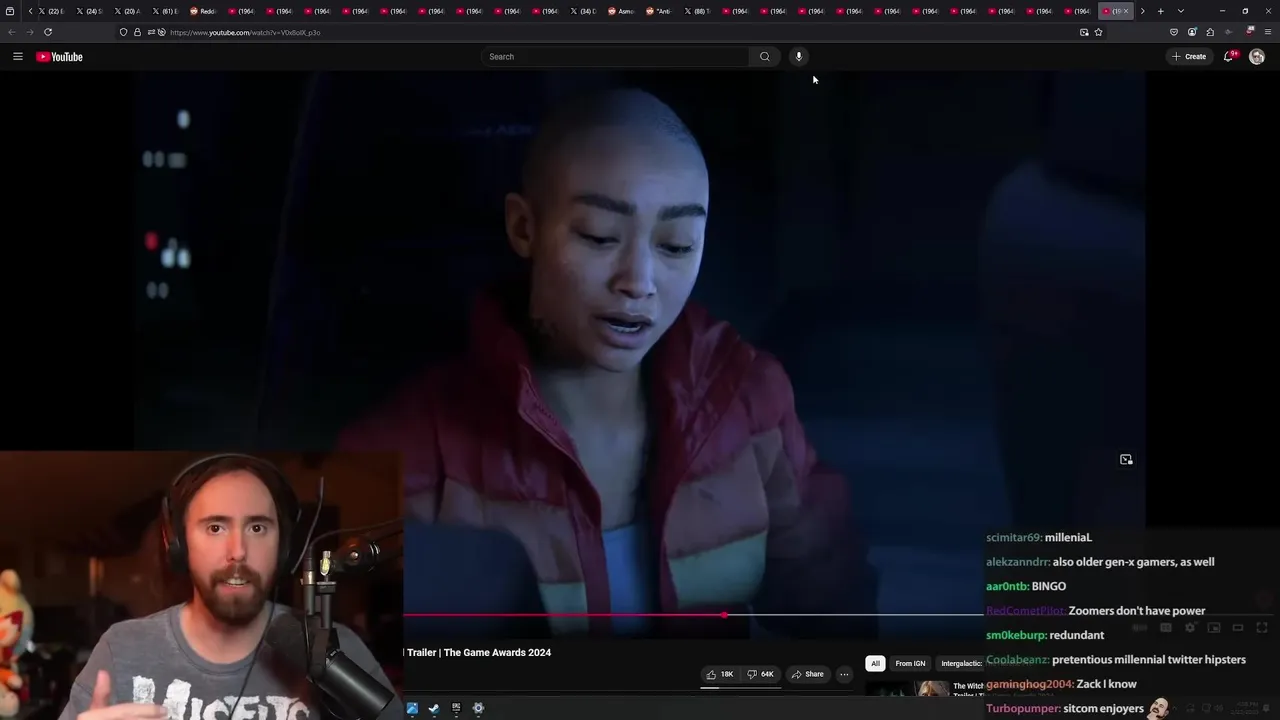This screenshot has height=720, width=1280.
Task: Click the Create button
Action: click(x=1189, y=57)
